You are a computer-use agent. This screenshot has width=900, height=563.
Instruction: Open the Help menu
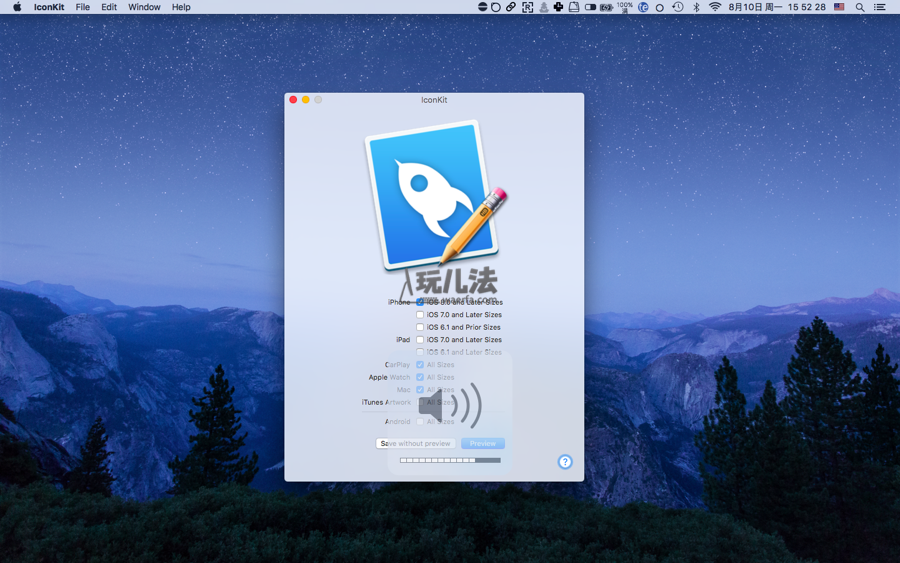tap(181, 7)
